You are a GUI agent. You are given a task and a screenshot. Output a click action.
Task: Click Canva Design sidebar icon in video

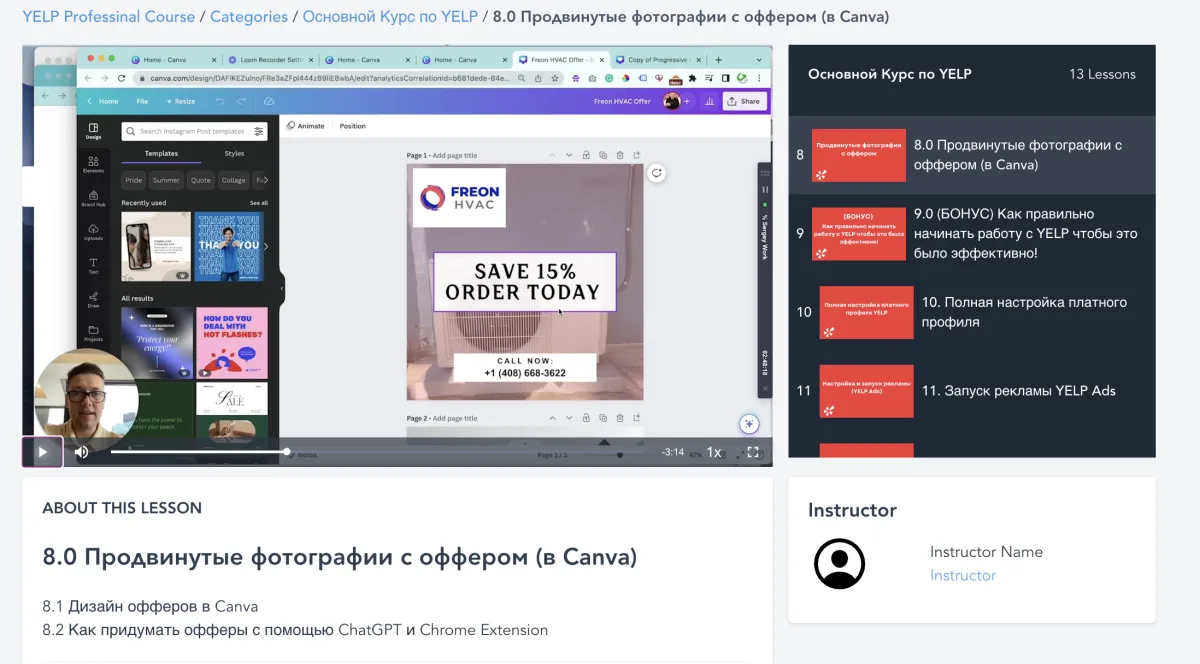(x=93, y=131)
